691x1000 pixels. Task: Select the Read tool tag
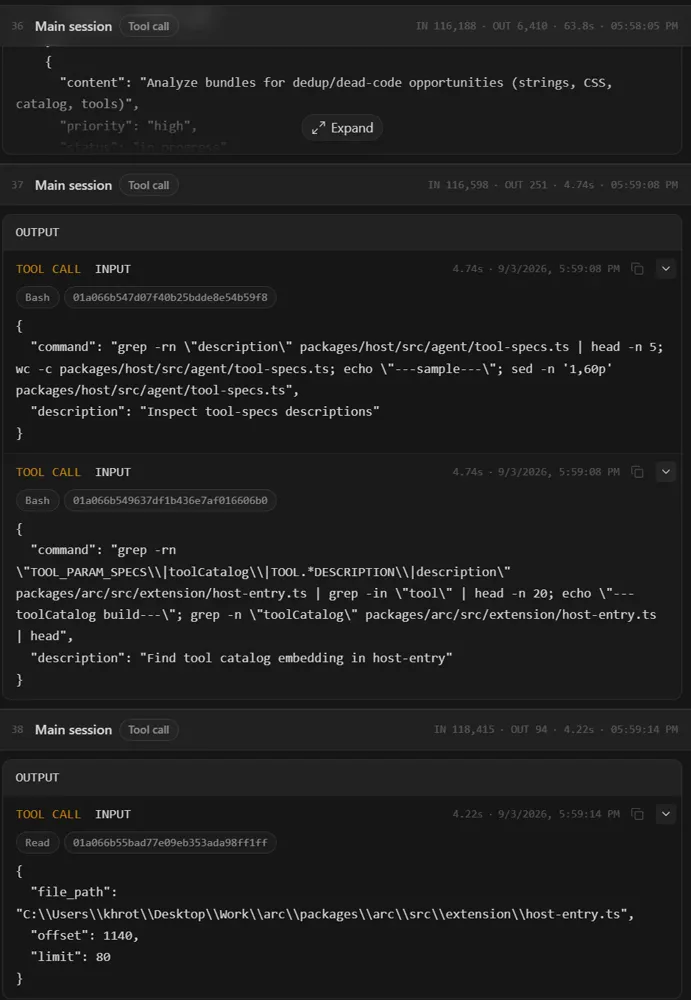point(38,842)
